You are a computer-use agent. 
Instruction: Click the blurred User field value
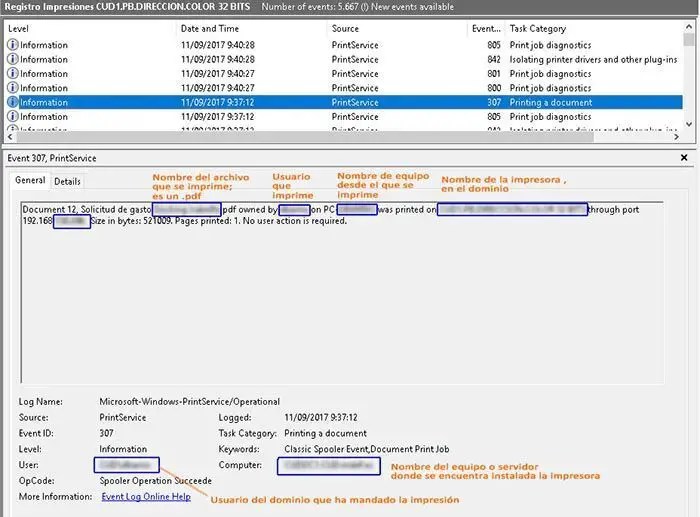127,465
